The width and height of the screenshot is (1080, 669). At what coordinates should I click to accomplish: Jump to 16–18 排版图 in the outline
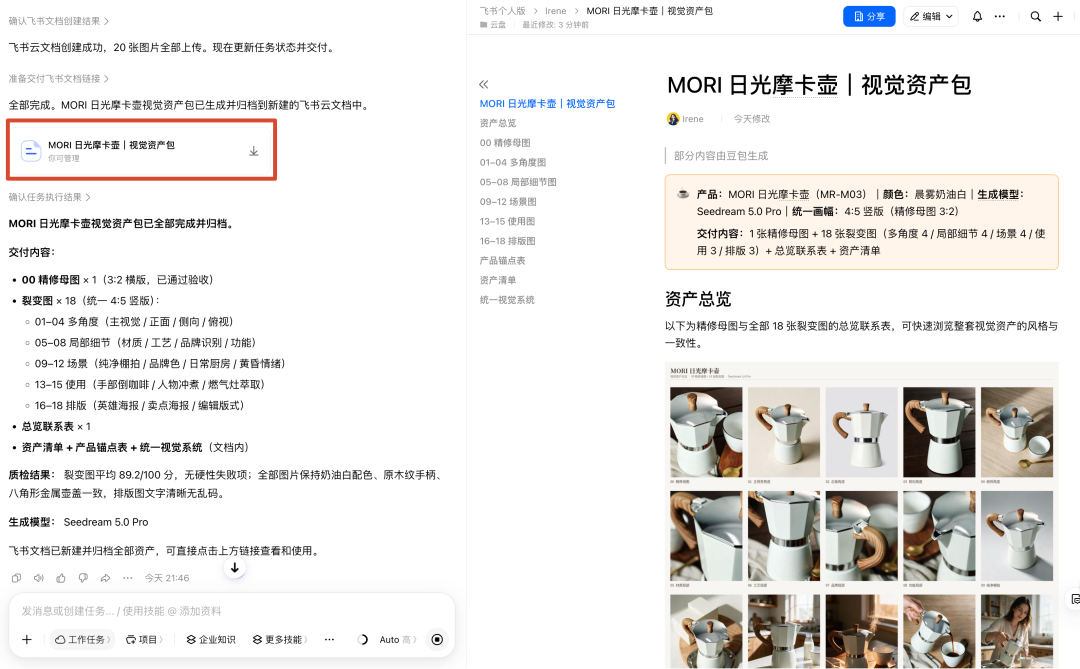coord(507,241)
